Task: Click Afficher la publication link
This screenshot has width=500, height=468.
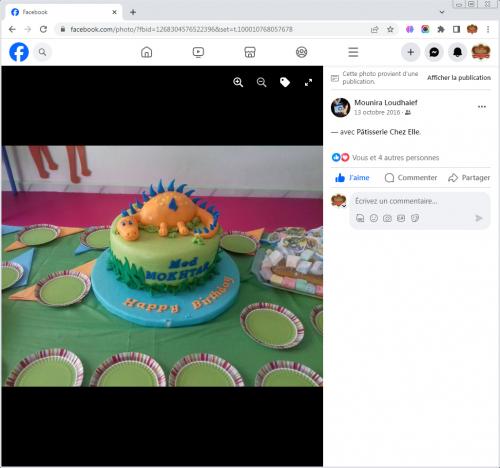Action: pos(459,77)
